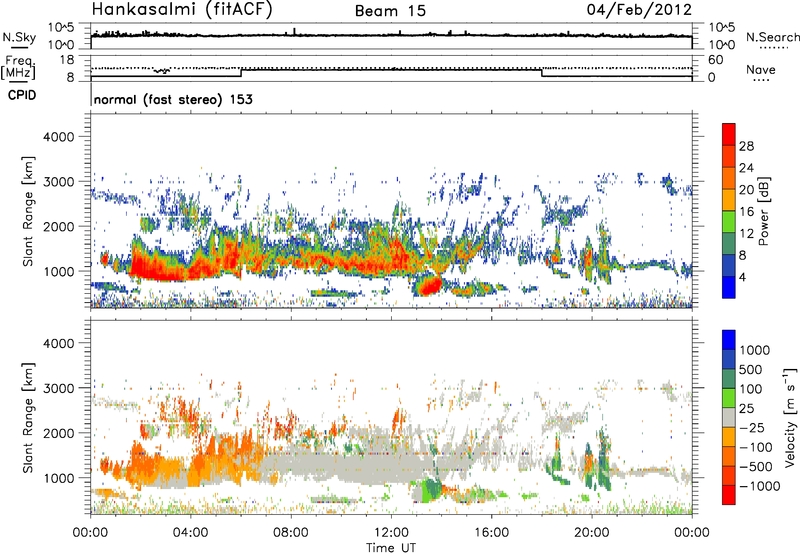This screenshot has width=800, height=554.
Task: Select the 'CPID' row label
Action: (x=22, y=95)
